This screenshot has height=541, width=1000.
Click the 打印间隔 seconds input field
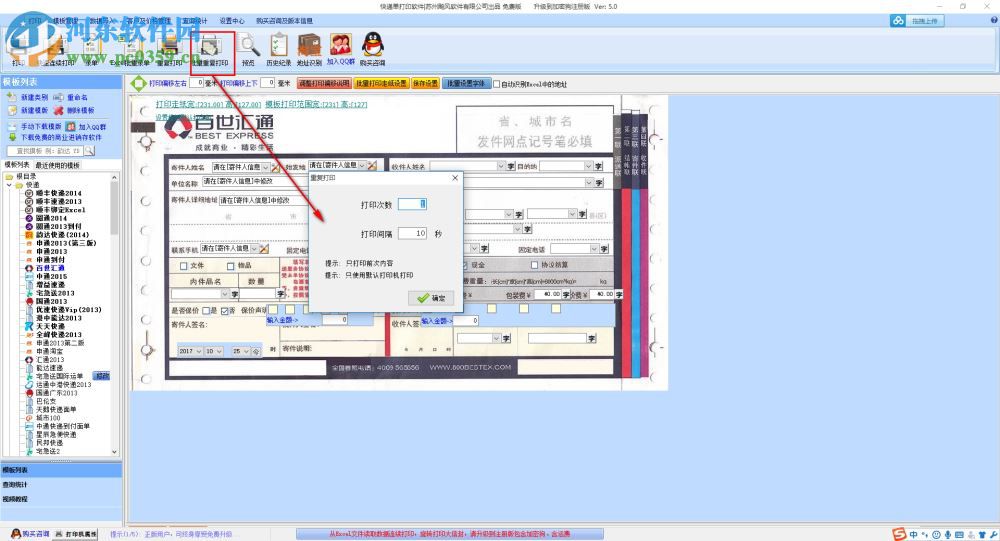(x=412, y=233)
